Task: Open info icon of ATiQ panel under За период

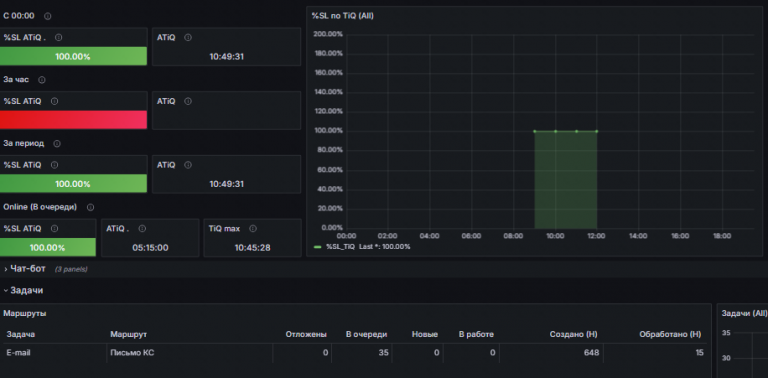Action: (188, 165)
